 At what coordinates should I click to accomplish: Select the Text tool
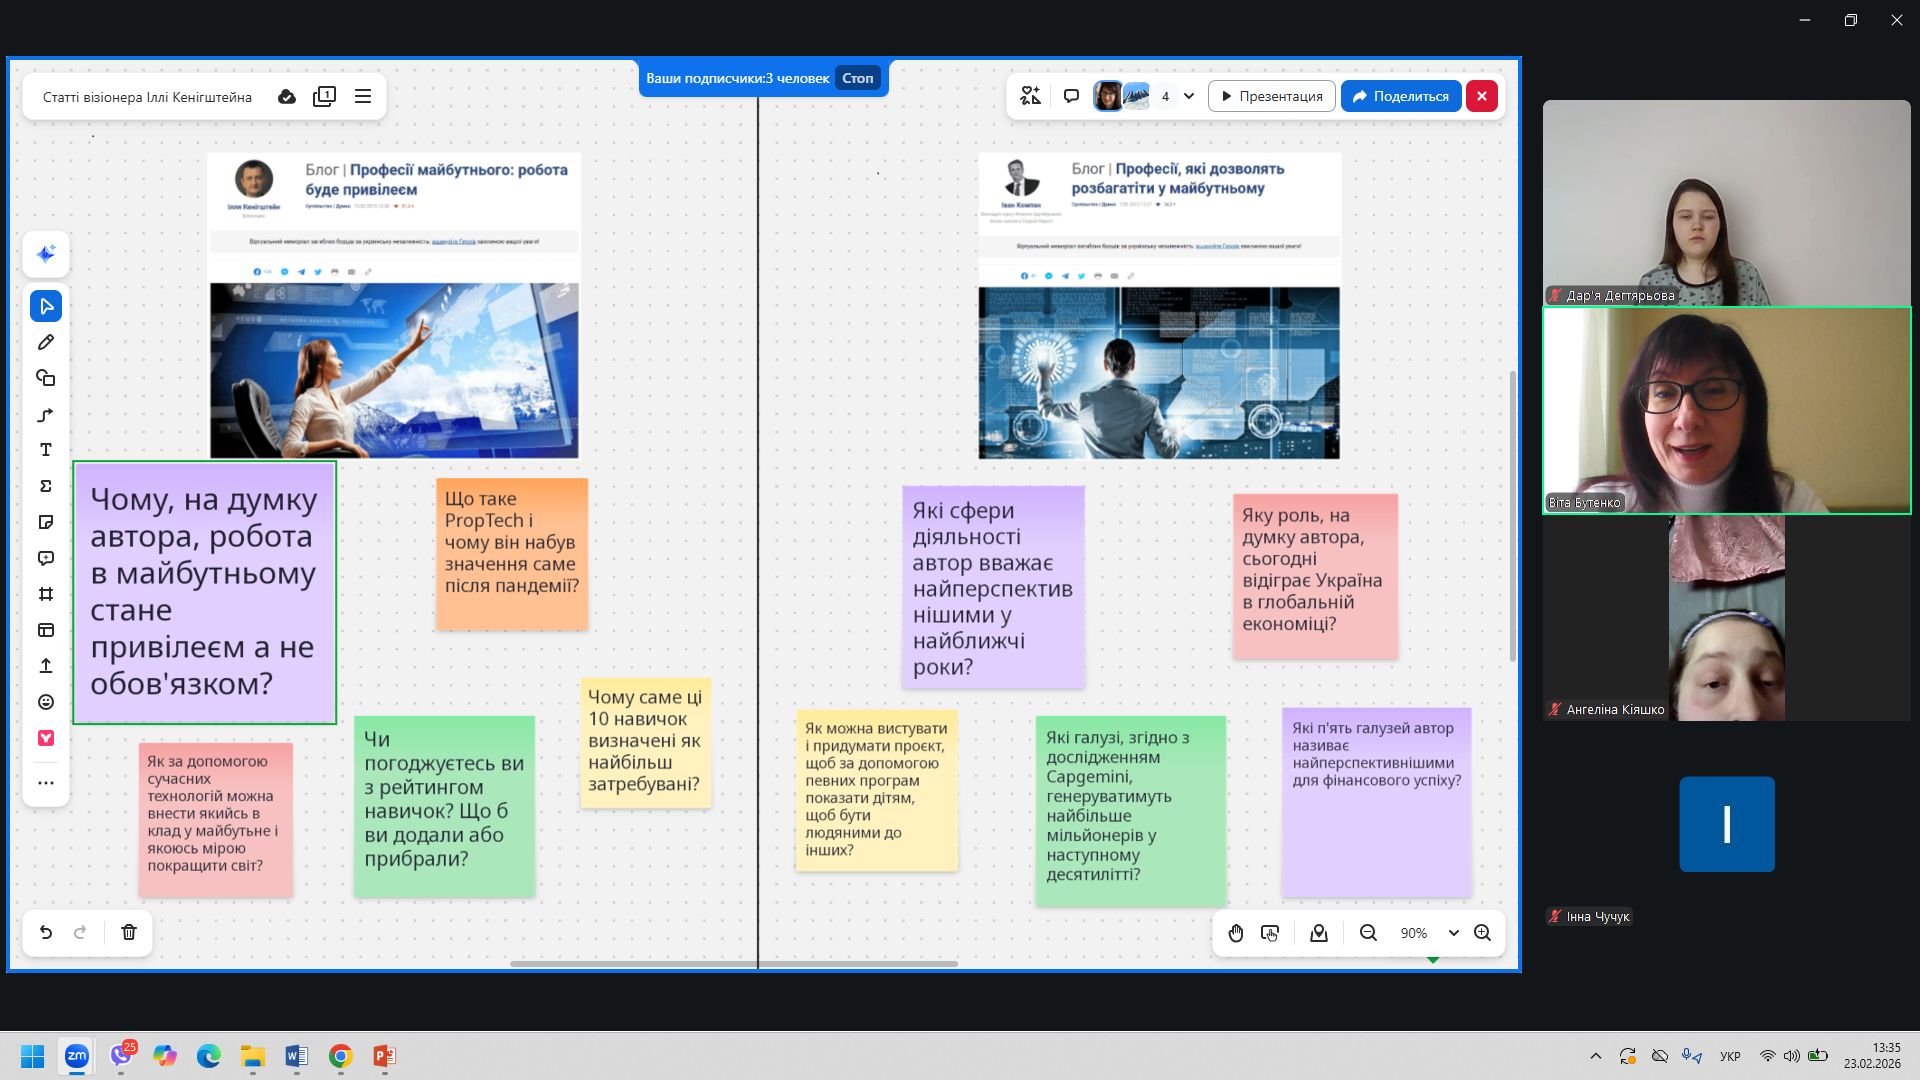coord(46,450)
